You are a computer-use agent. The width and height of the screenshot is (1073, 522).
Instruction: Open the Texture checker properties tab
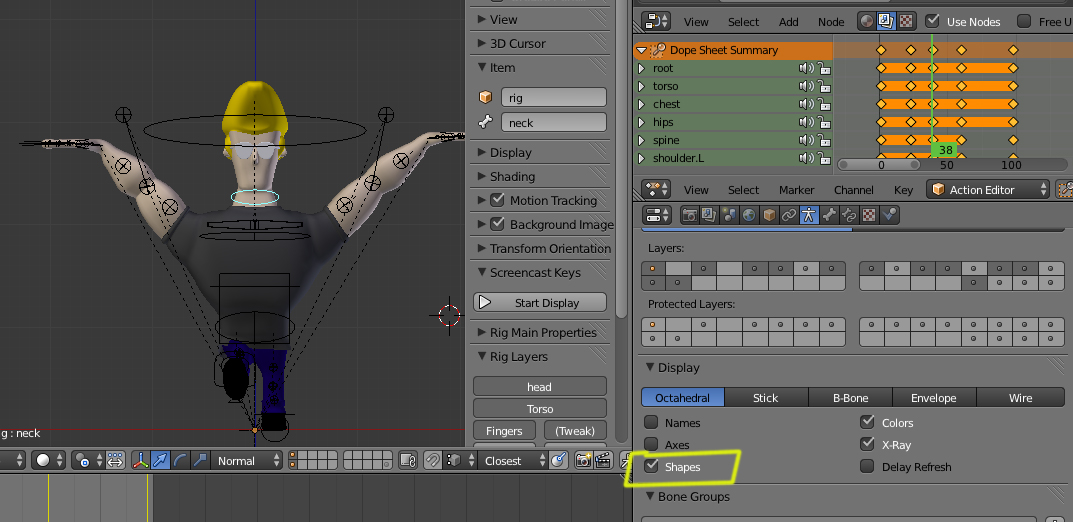coord(868,215)
